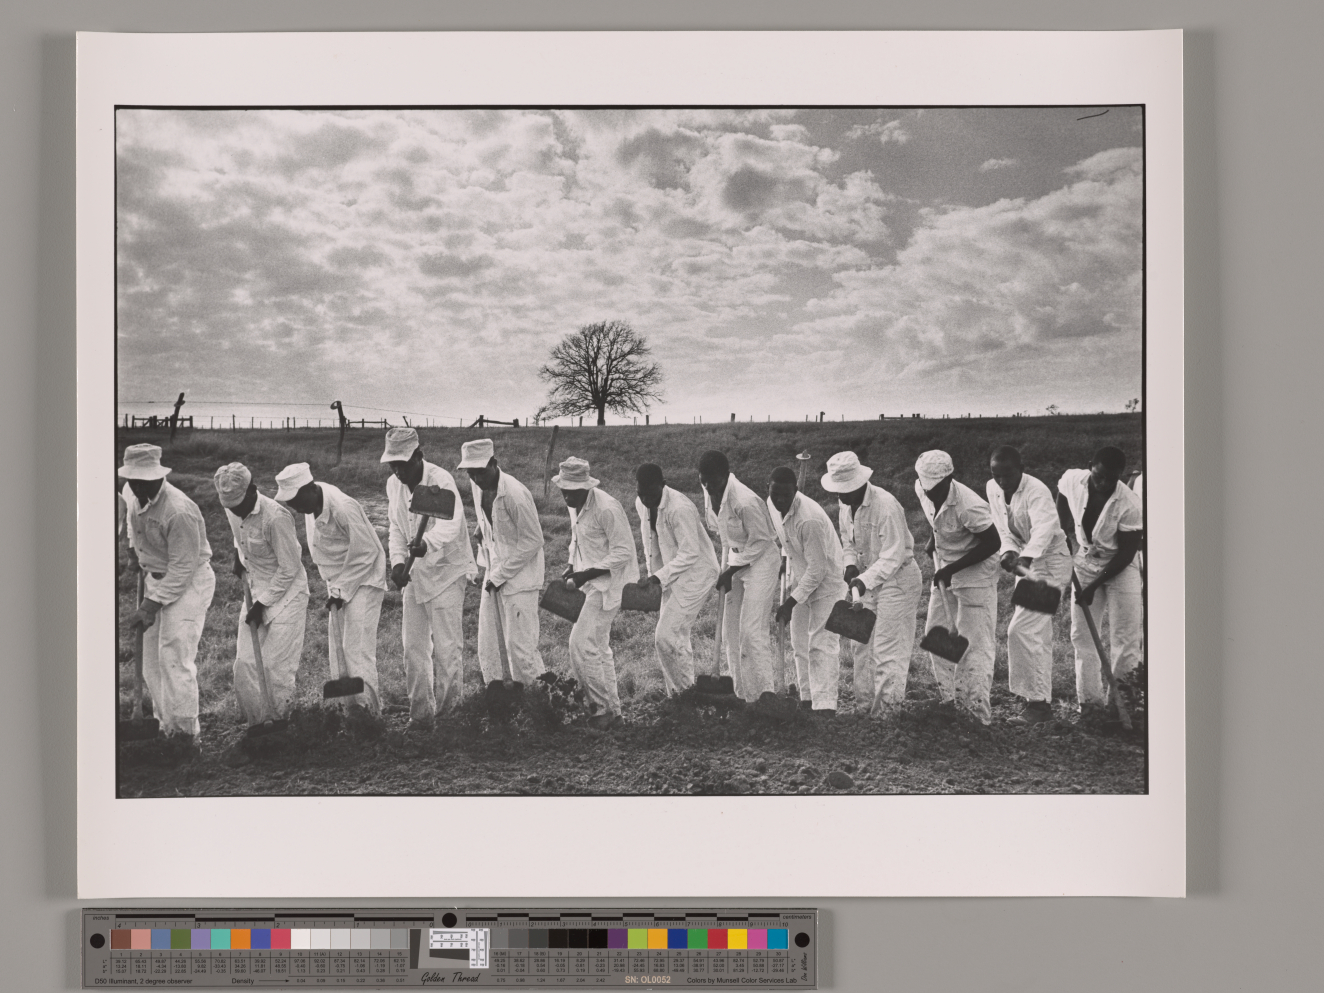Select the red swatch numbered 27
Viewport: 1324px width, 993px height.
pyautogui.click(x=717, y=939)
